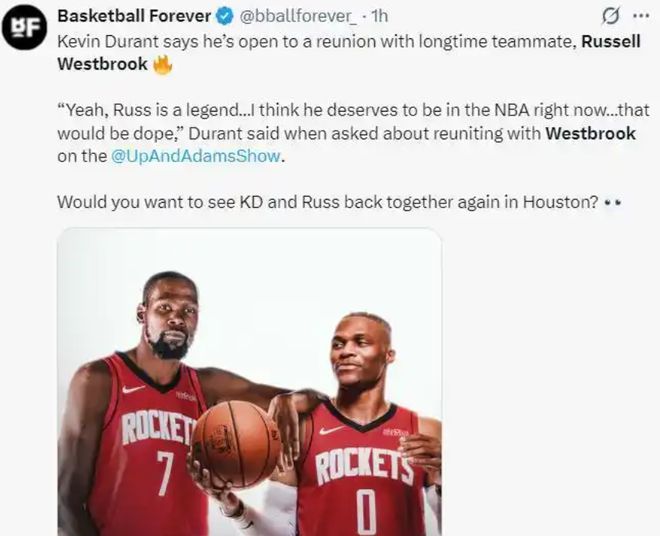Image resolution: width=660 pixels, height=536 pixels.
Task: Open the 1h timestamp permalink
Action: (380, 16)
